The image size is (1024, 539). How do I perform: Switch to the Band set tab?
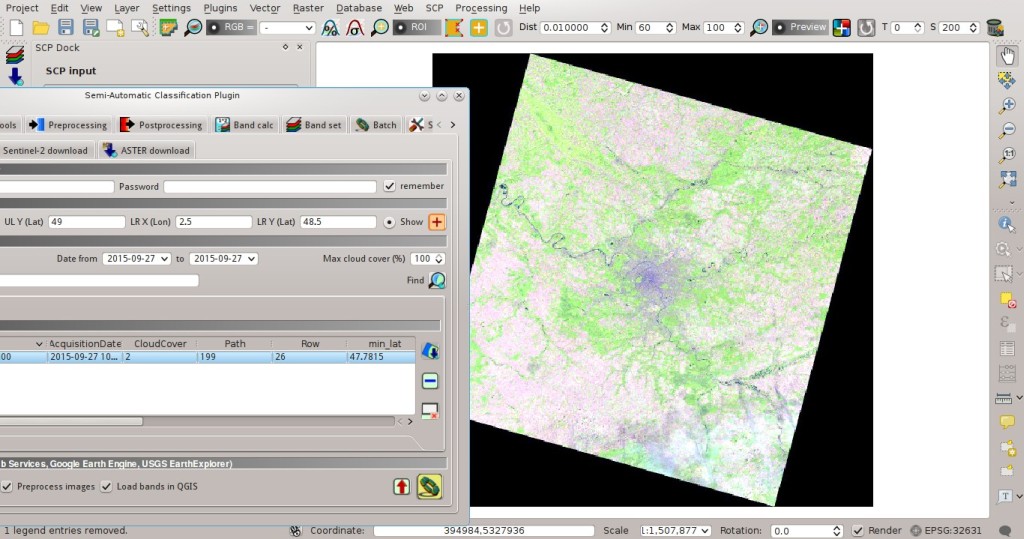click(x=314, y=125)
